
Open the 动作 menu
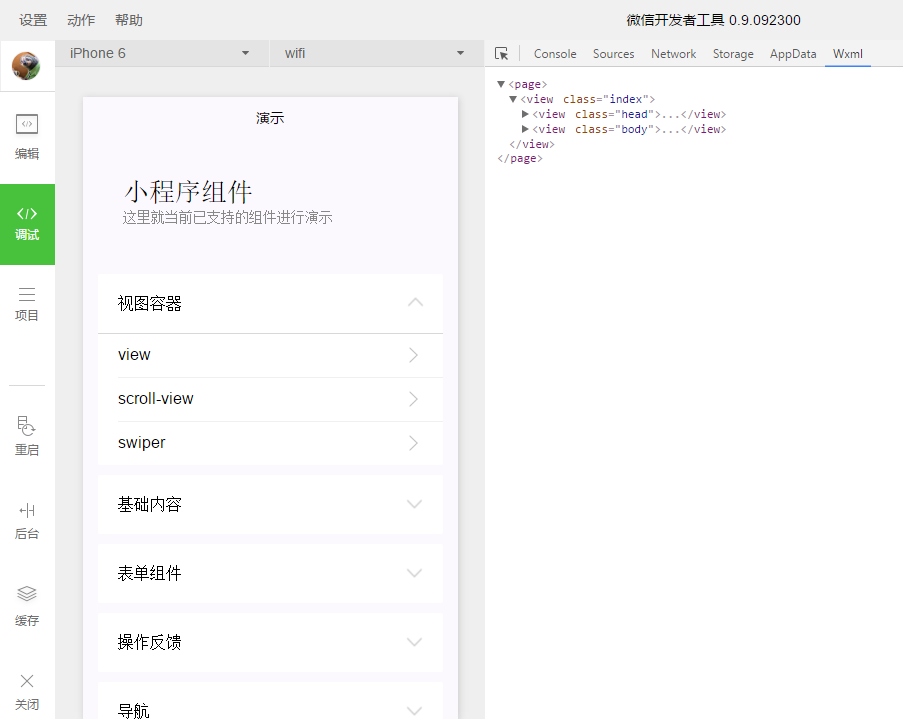pyautogui.click(x=81, y=20)
